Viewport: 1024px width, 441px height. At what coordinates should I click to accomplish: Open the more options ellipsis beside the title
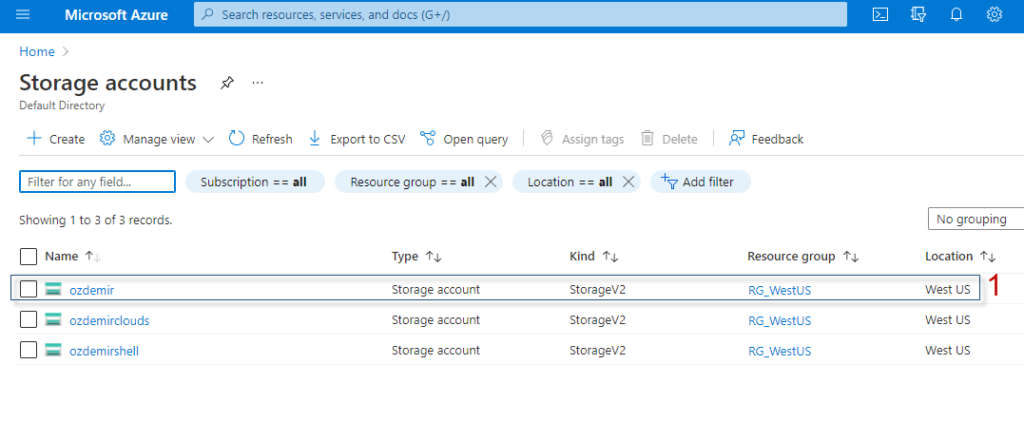[257, 83]
